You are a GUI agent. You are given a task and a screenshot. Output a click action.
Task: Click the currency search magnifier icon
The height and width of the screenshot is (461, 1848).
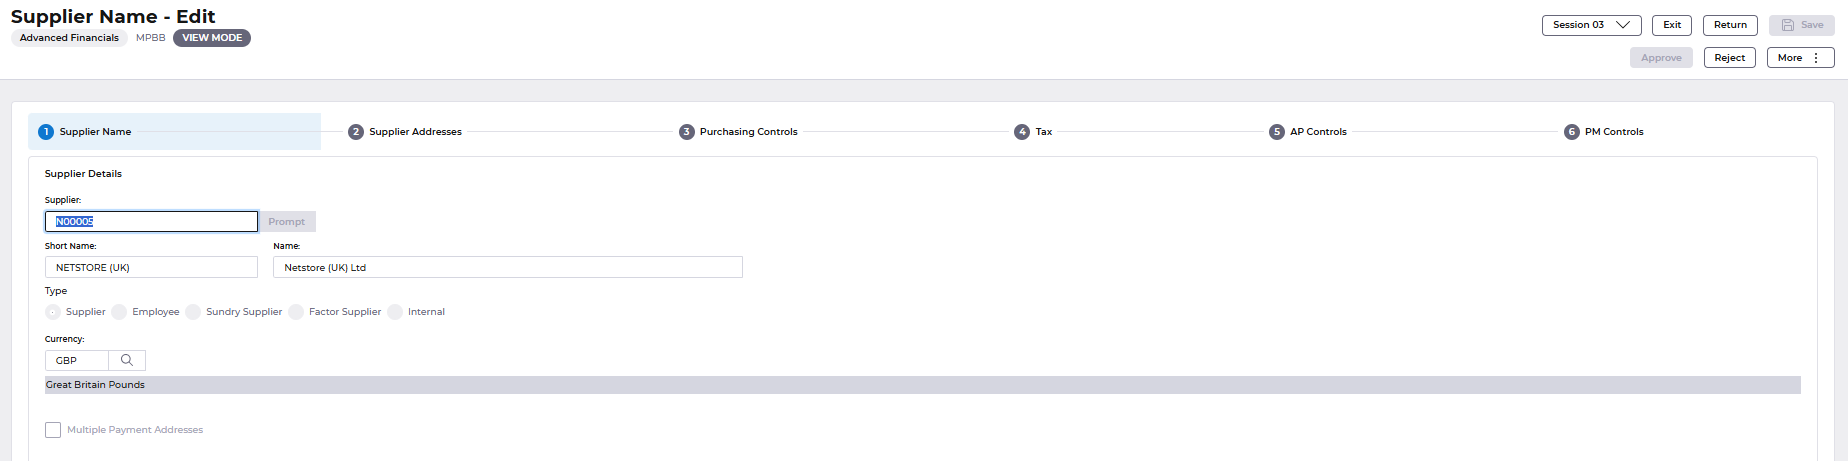[x=127, y=360]
